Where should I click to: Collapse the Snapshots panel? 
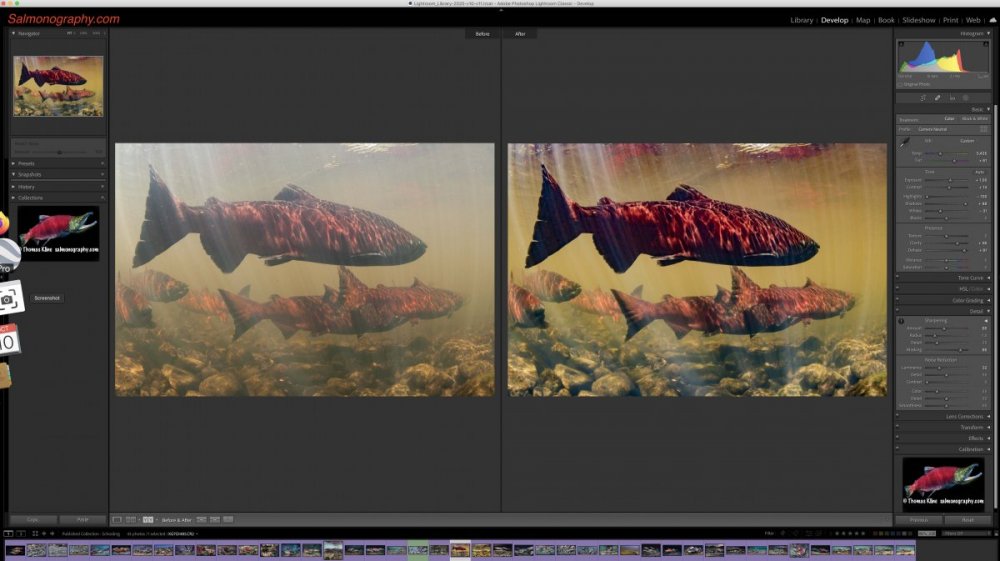coord(13,174)
